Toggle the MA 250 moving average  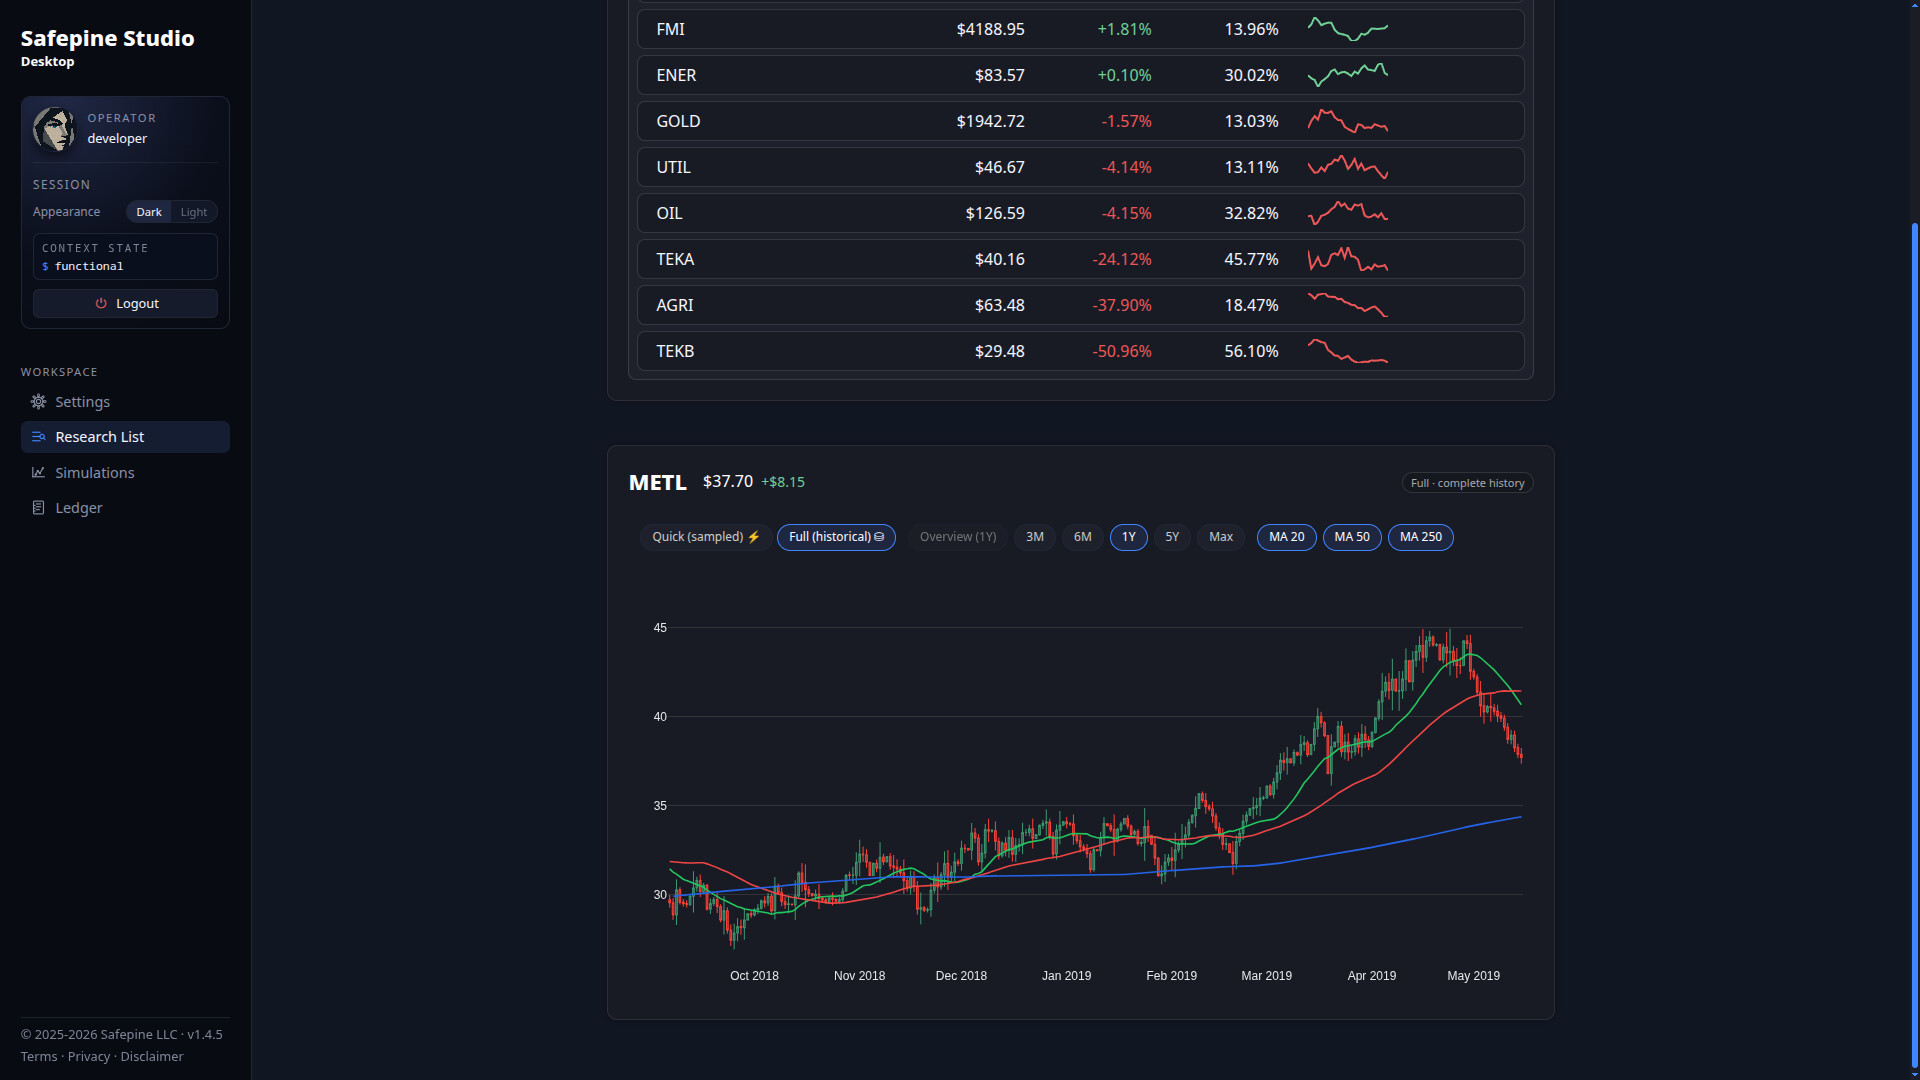coord(1420,537)
